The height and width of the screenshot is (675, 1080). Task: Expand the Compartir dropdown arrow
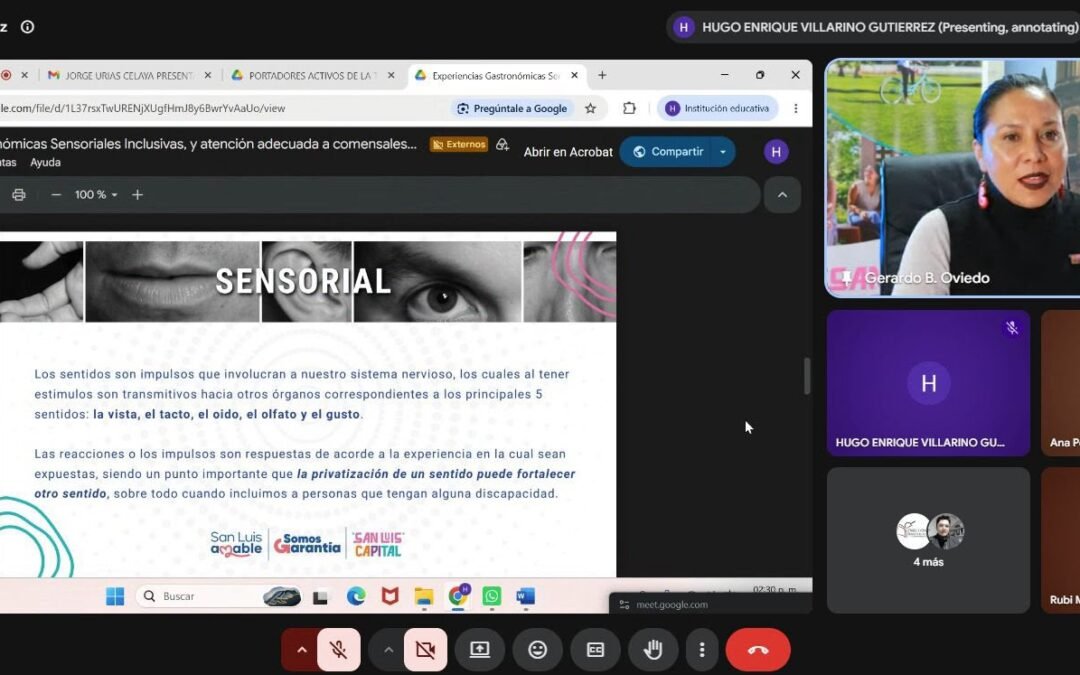tap(723, 152)
